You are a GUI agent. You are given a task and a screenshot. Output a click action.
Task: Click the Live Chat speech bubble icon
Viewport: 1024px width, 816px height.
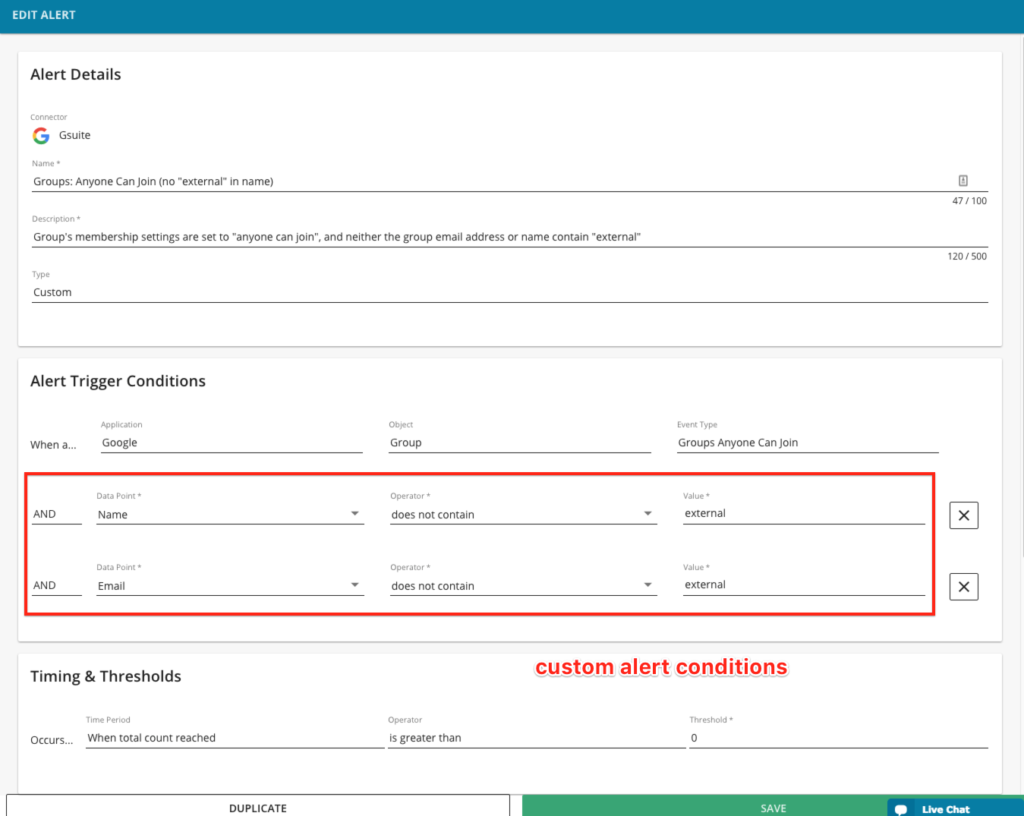pyautogui.click(x=901, y=809)
